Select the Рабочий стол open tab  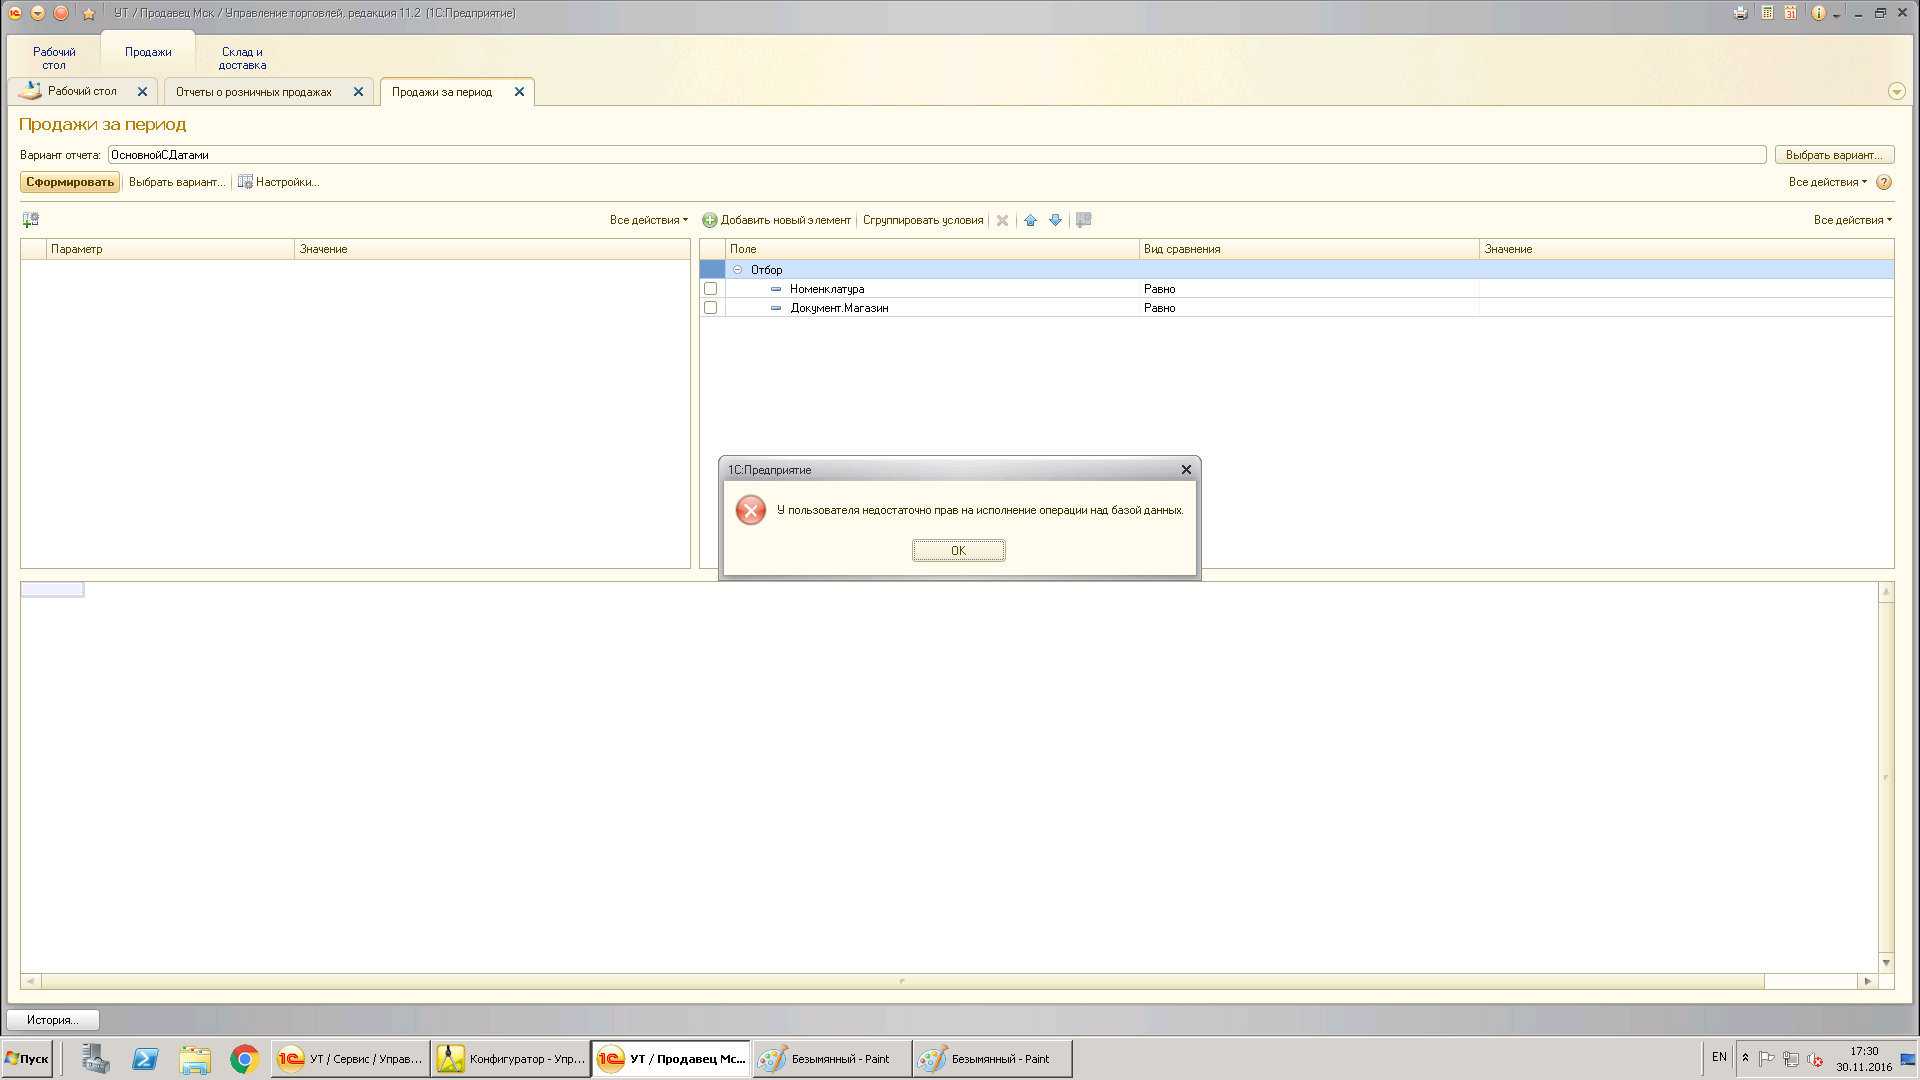(x=82, y=91)
